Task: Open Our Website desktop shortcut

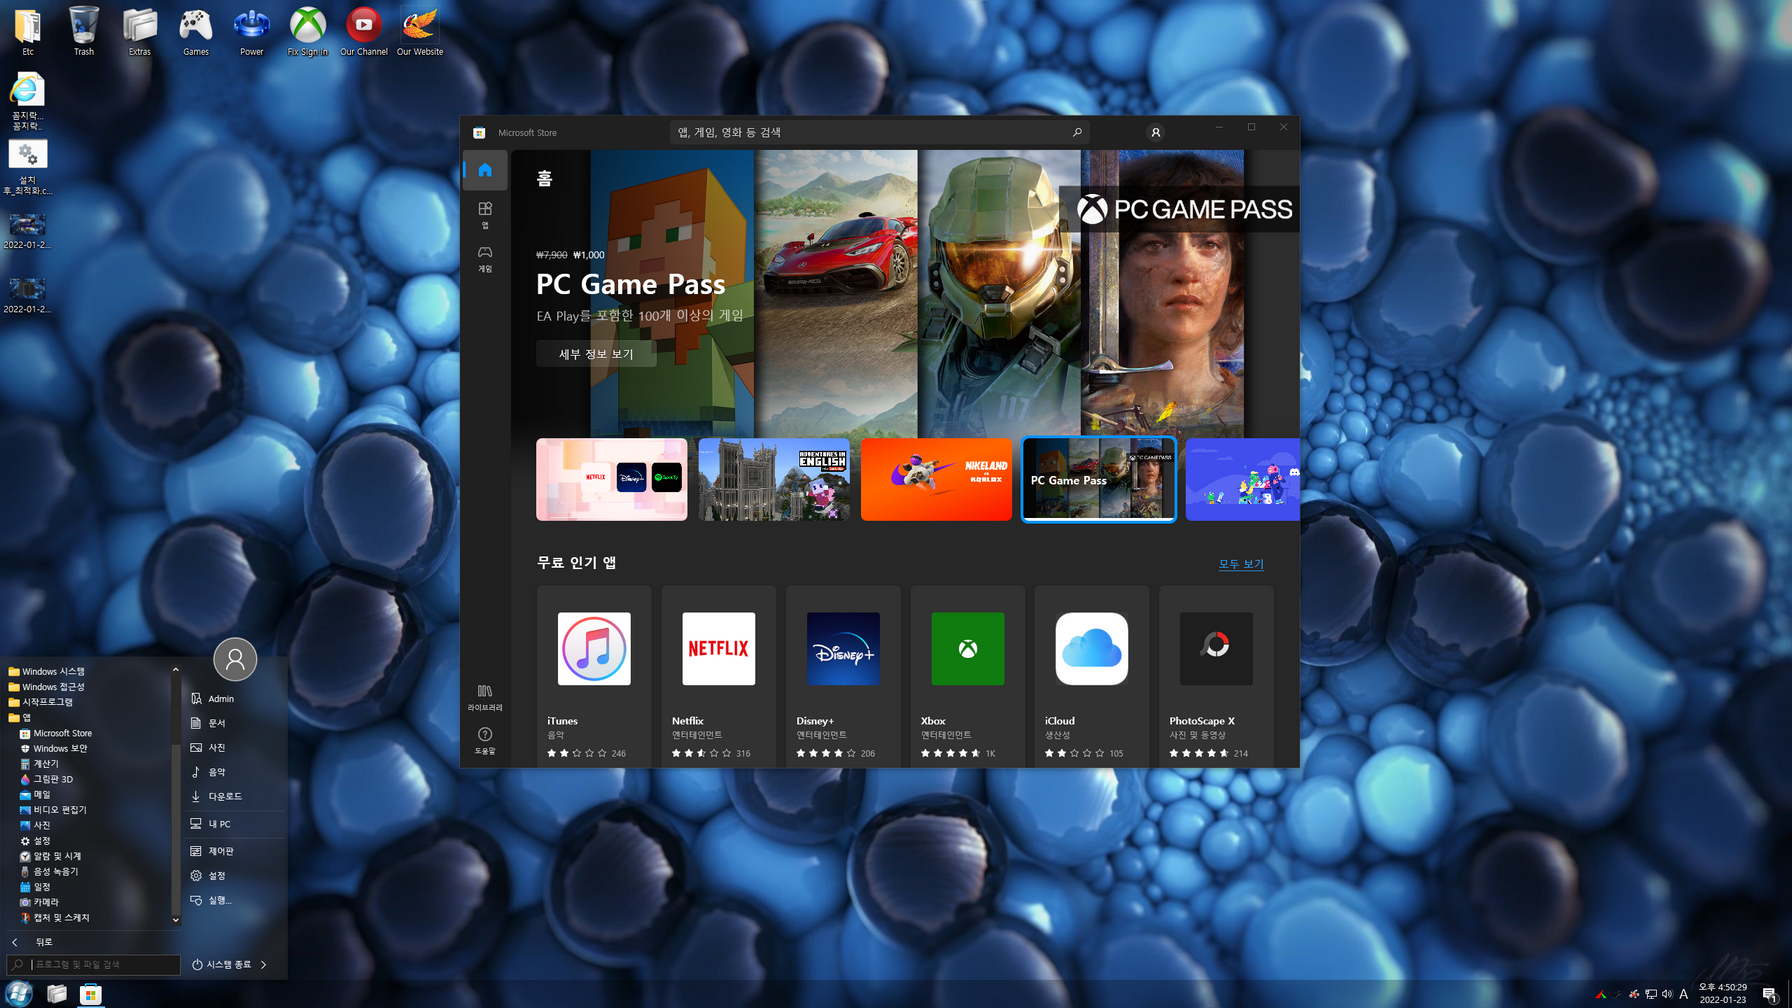Action: click(x=420, y=32)
